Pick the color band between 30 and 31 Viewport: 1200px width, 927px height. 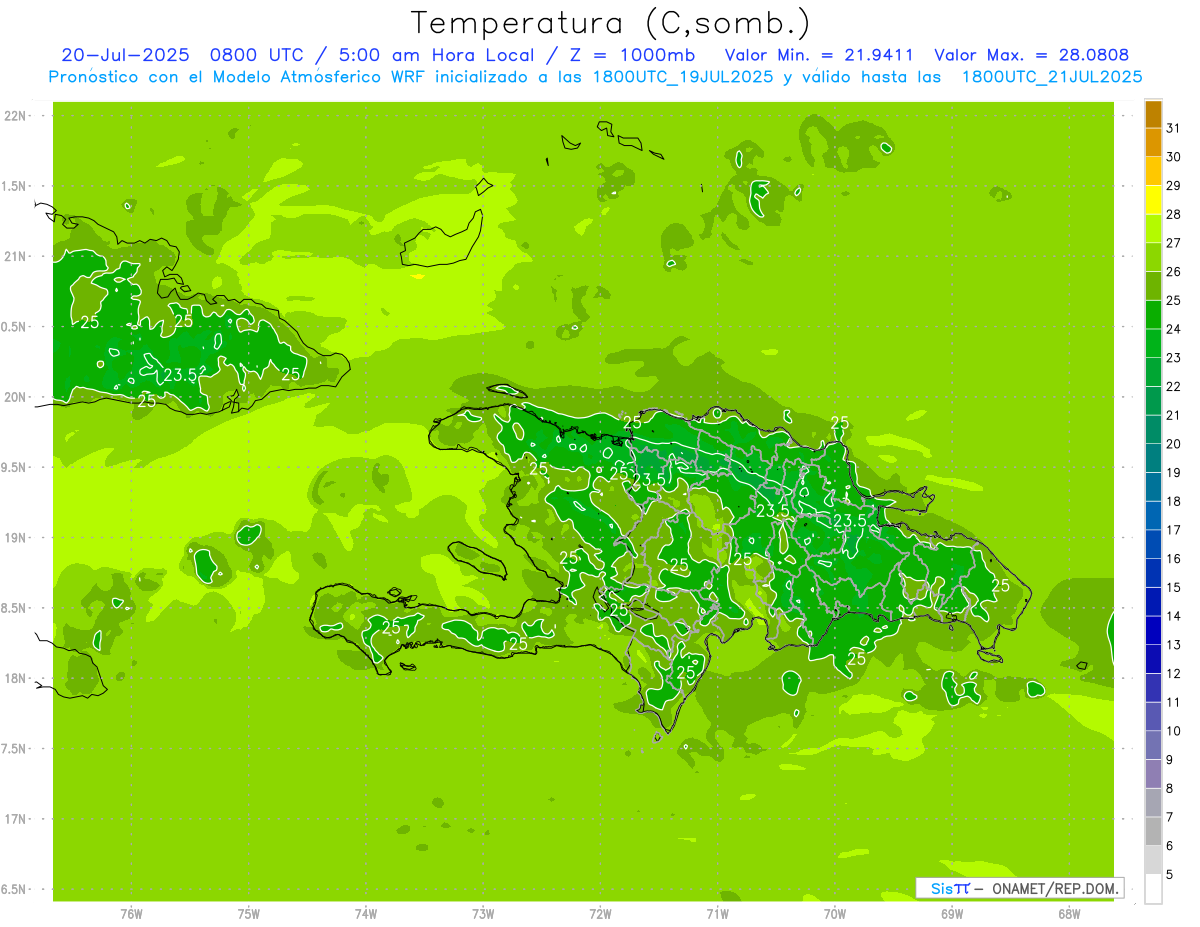pos(1153,144)
